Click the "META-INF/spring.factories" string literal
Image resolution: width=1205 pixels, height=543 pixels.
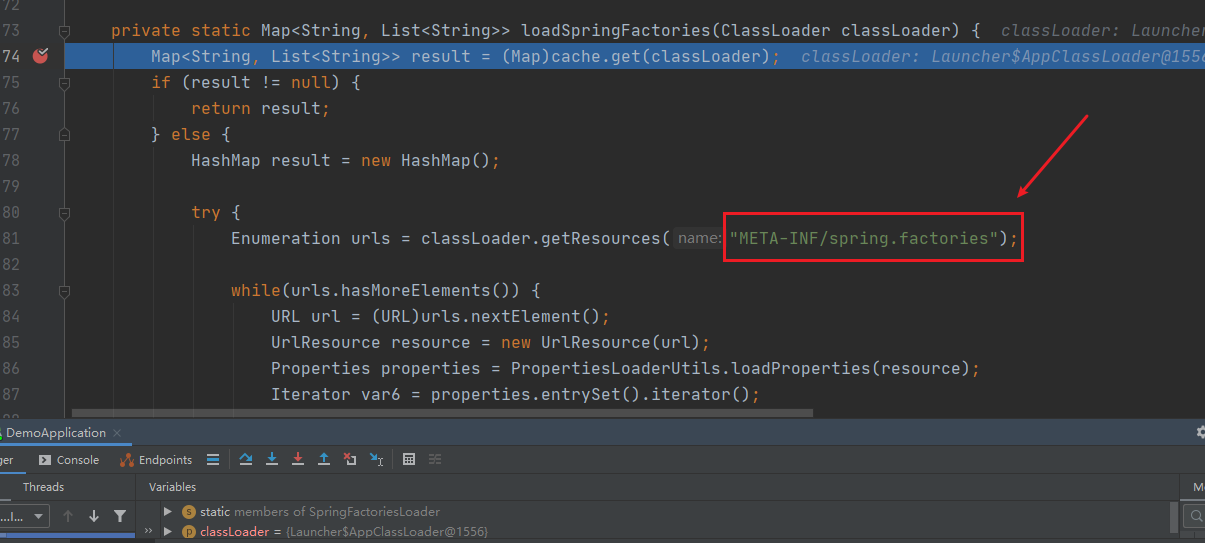[865, 238]
